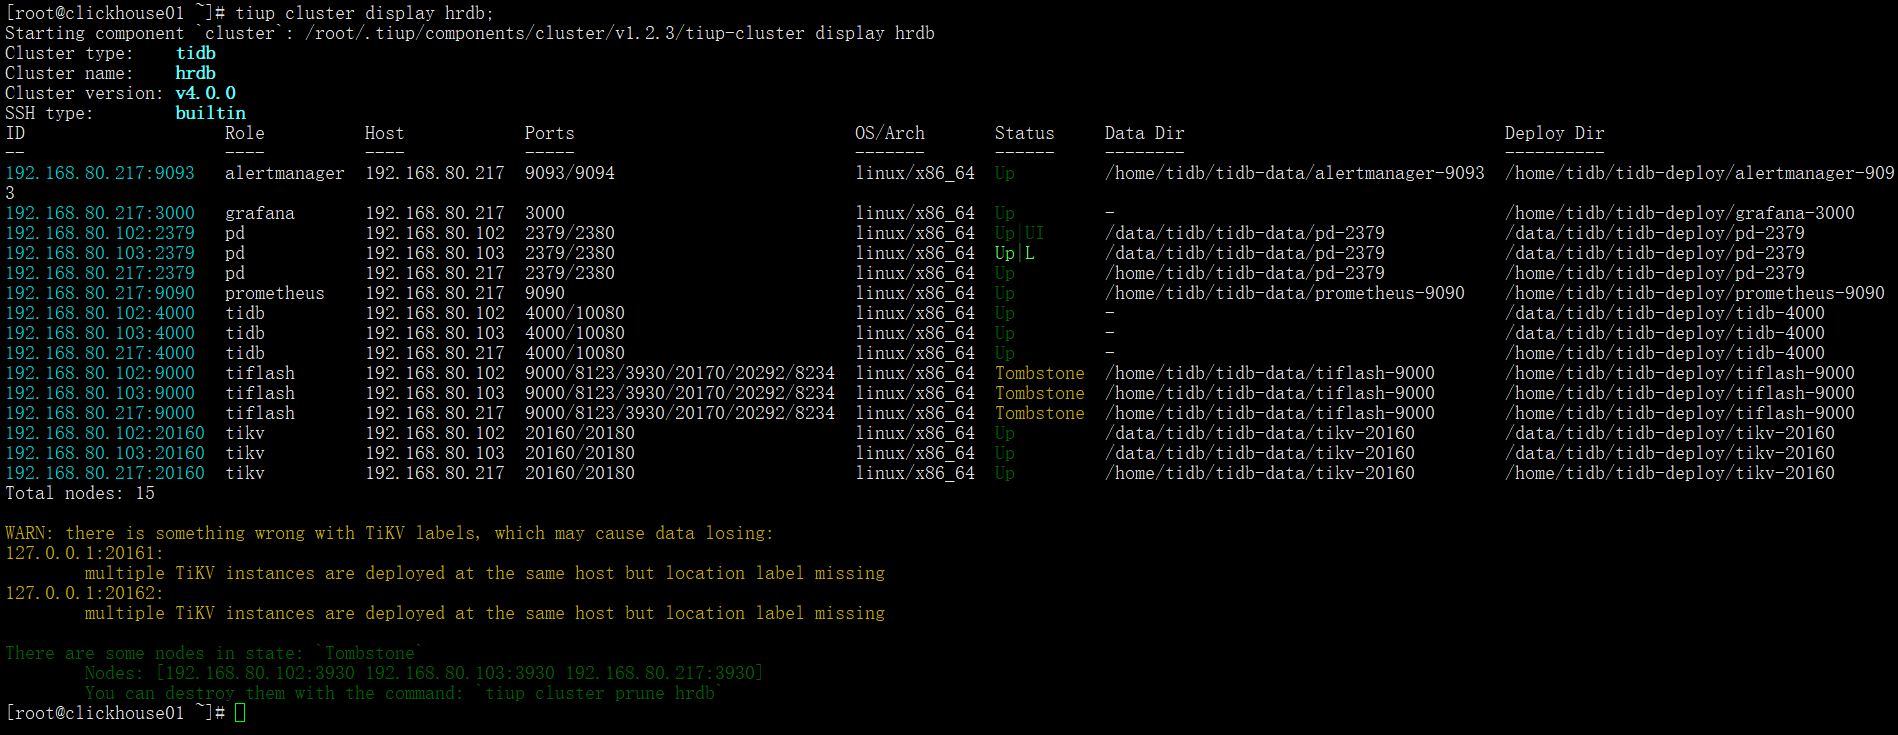The height and width of the screenshot is (735, 1898).
Task: Select node ID 192.168.80.103:4000
Action: coord(100,333)
